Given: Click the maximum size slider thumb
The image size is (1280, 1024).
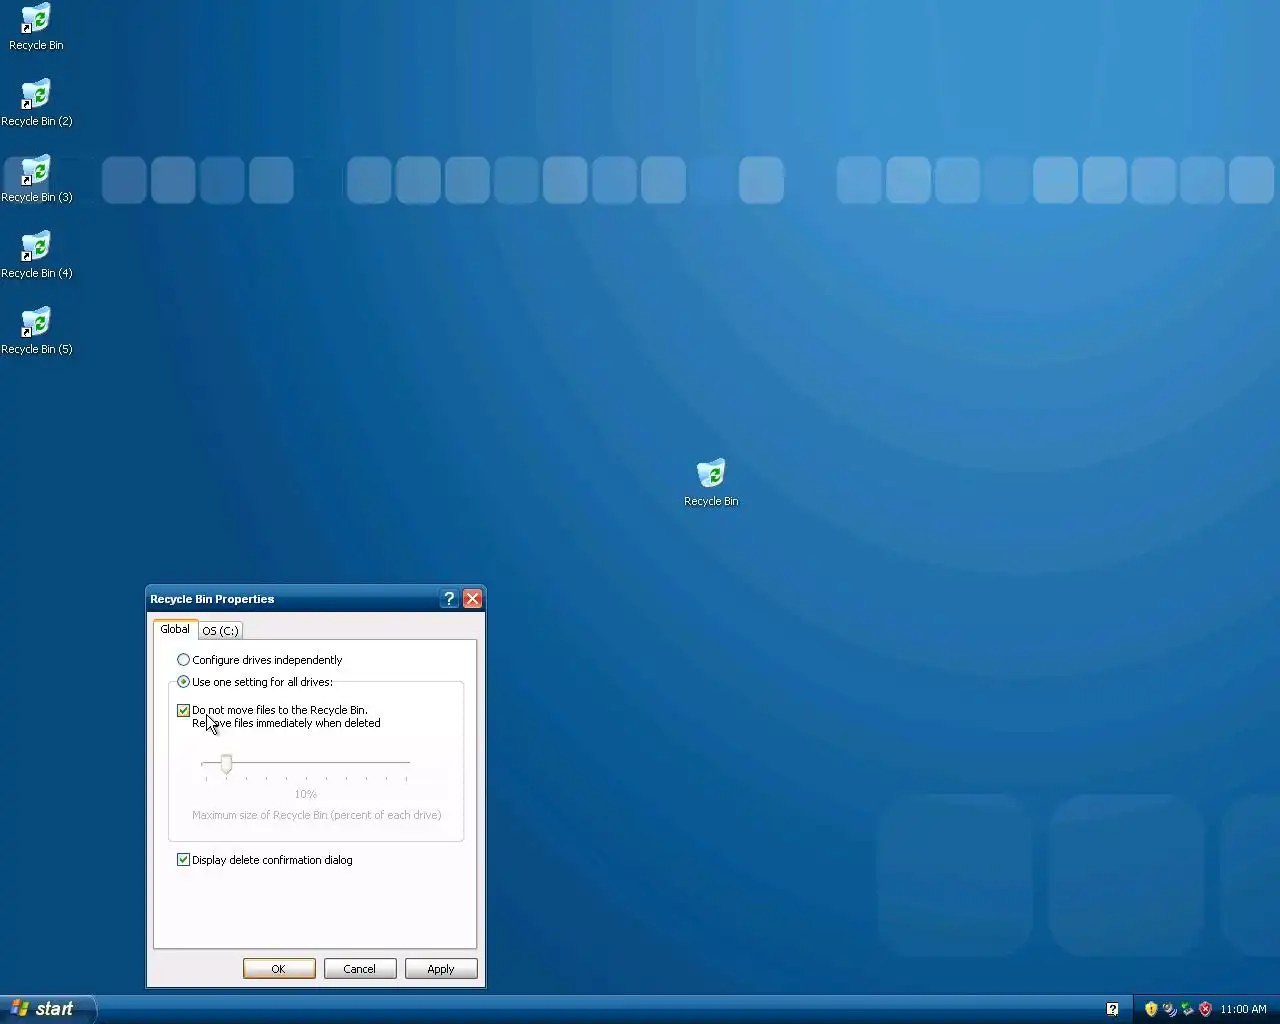Looking at the screenshot, I should point(227,764).
